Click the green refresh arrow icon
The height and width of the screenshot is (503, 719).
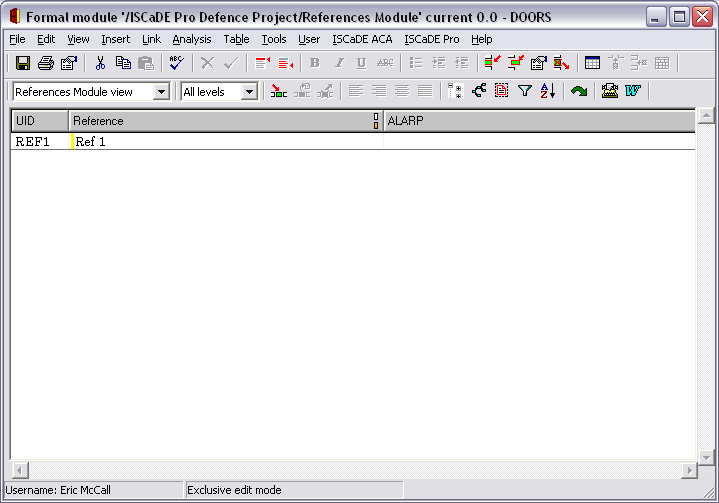coord(579,91)
